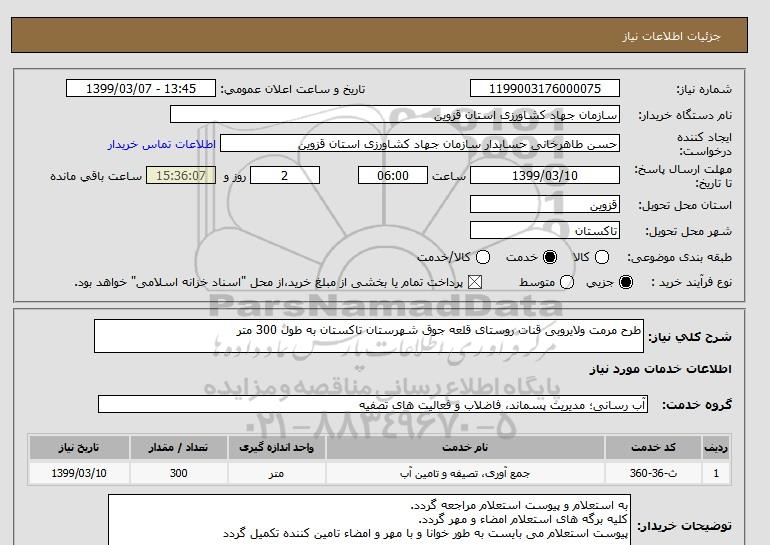This screenshot has width=770, height=545.
Task: Click the تعداد / مقدار column header
Action: point(179,447)
